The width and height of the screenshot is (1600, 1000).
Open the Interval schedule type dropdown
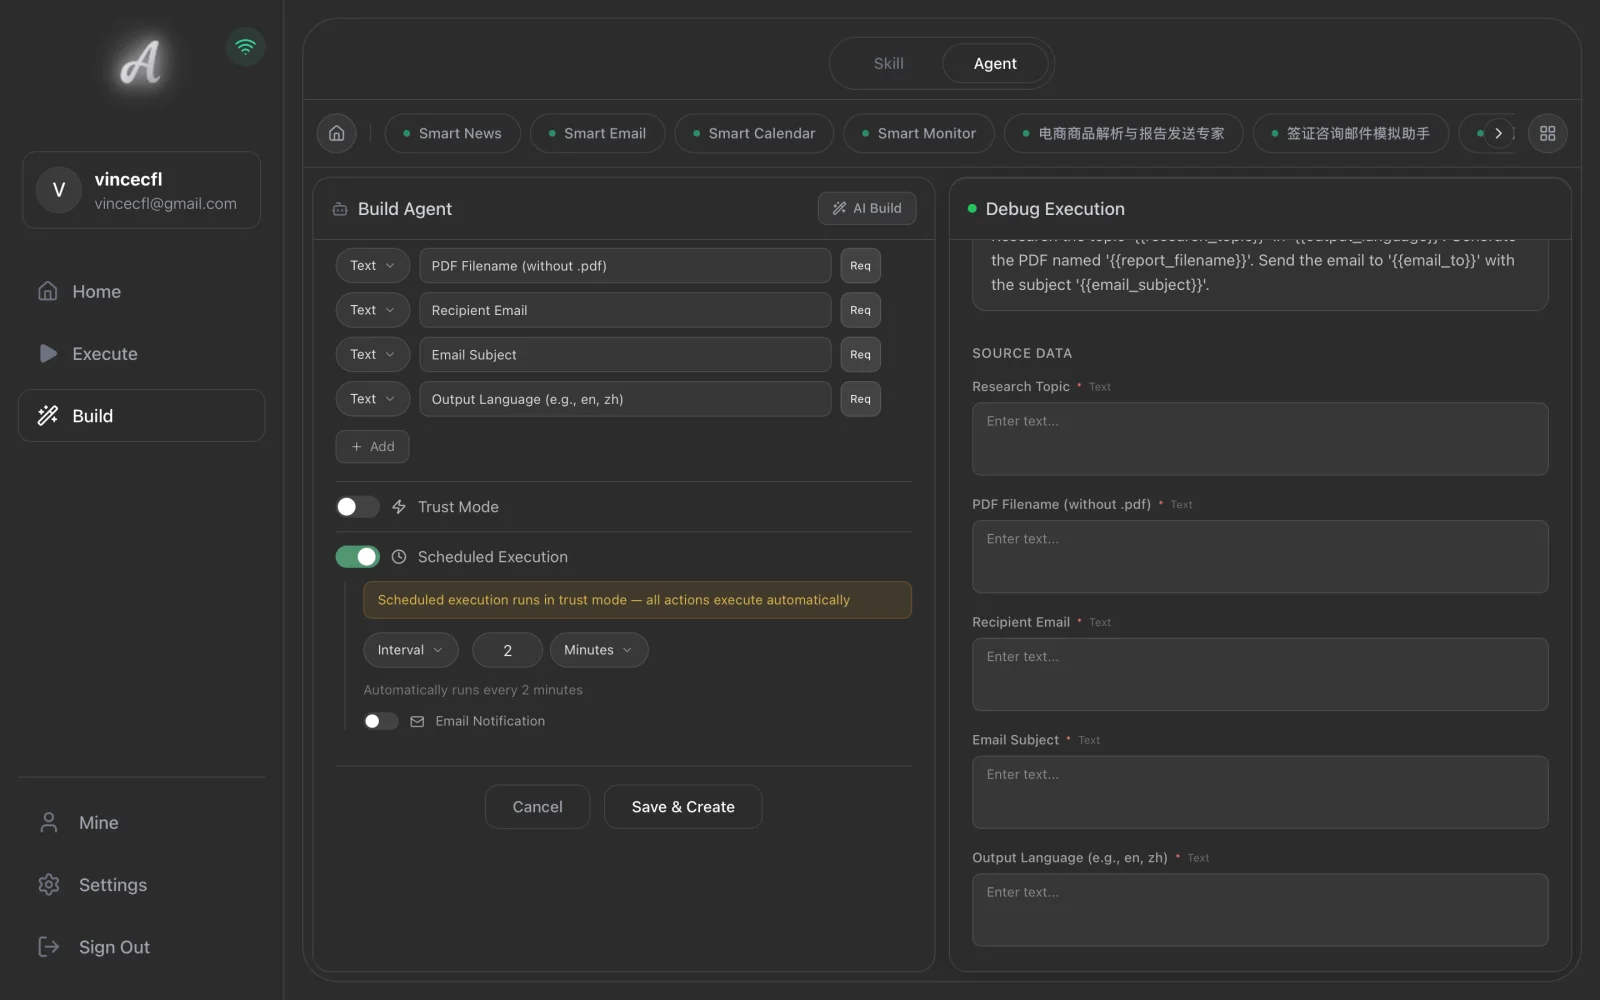click(x=411, y=650)
